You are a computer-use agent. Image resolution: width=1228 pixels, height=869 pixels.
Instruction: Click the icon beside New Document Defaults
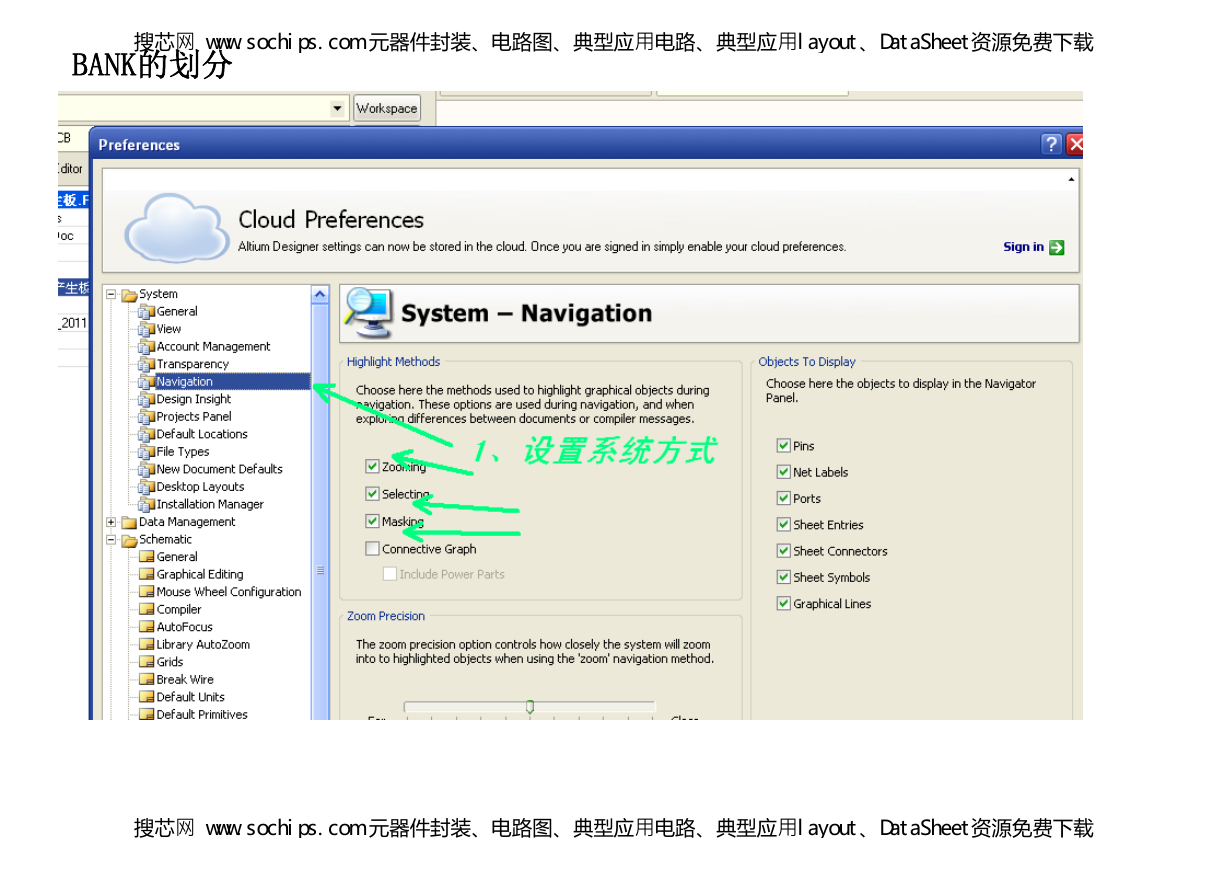point(147,469)
